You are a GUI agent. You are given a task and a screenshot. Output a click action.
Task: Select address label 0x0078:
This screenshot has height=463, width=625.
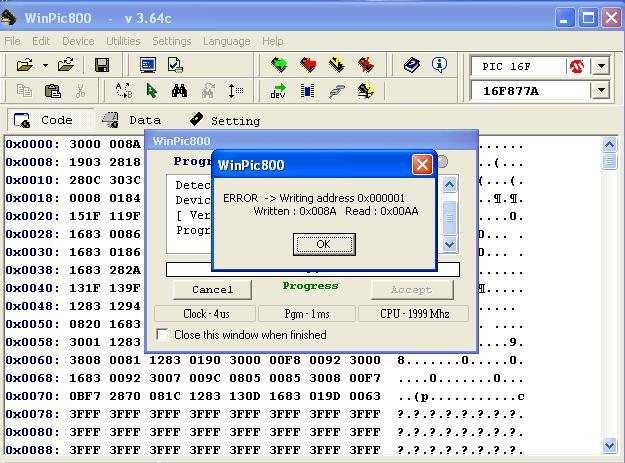(33, 414)
